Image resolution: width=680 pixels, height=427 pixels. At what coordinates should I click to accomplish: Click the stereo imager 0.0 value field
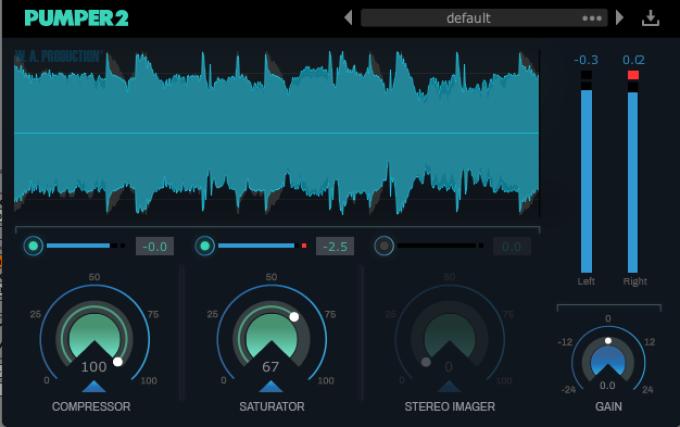512,246
